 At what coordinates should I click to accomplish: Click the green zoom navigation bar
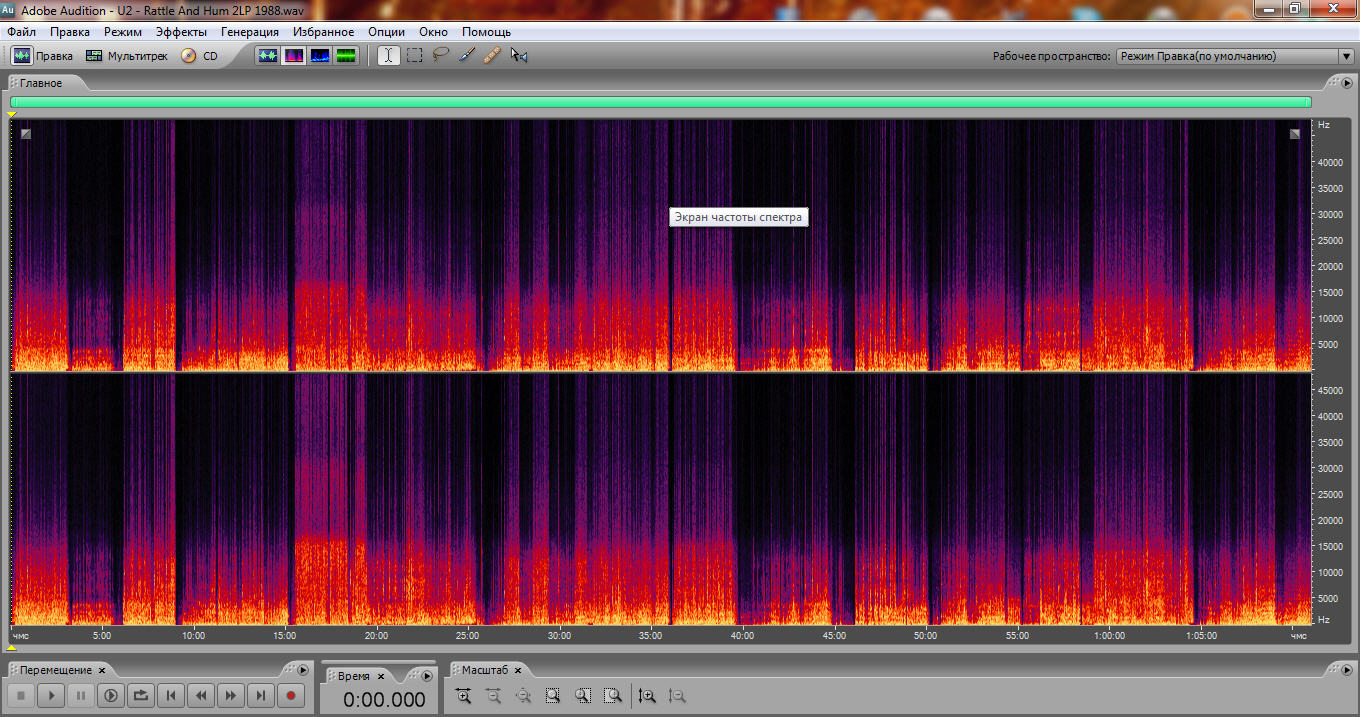pos(661,102)
